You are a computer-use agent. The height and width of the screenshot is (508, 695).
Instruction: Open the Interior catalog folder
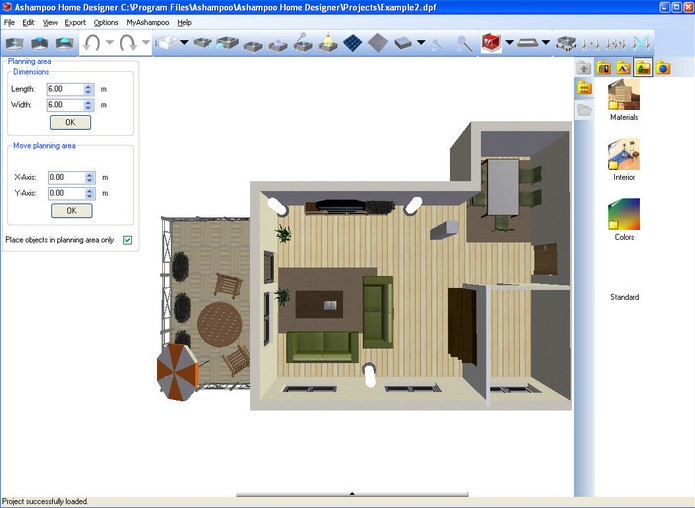pos(624,160)
